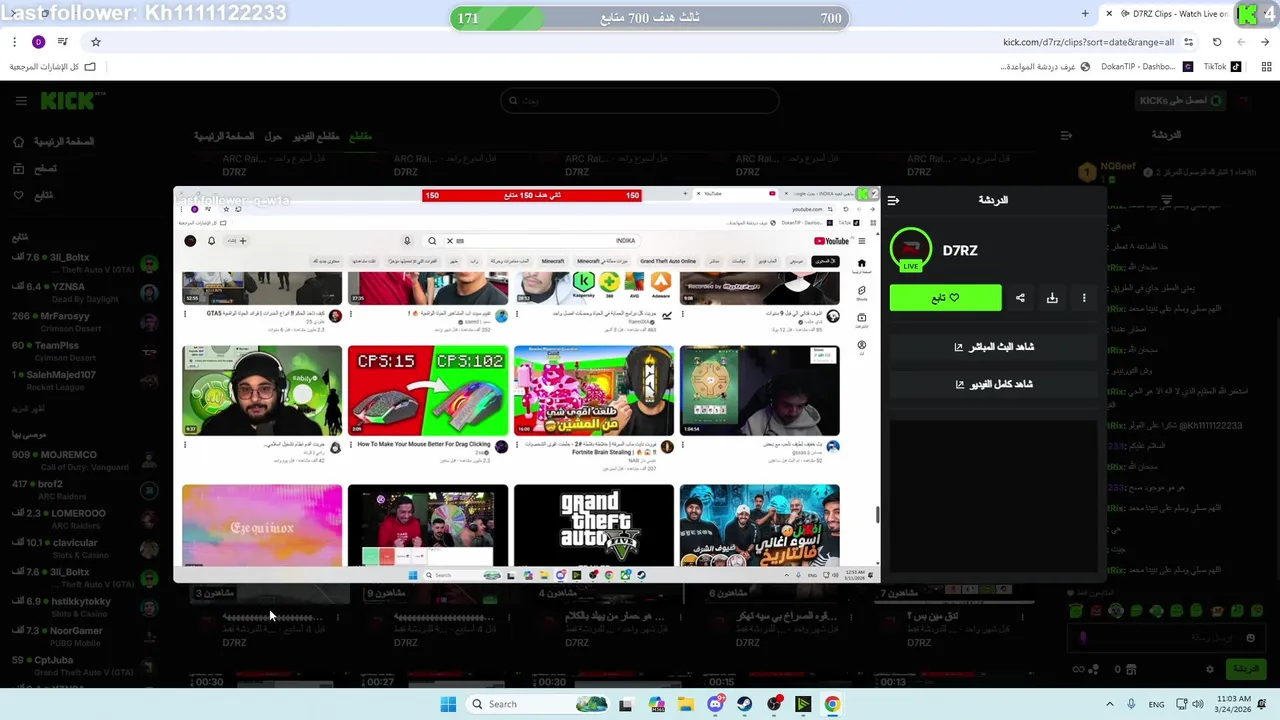Screen dimensions: 1280x720
Task: Open the SalehMajed107 Rocket League sidebar channel
Action: click(x=85, y=380)
